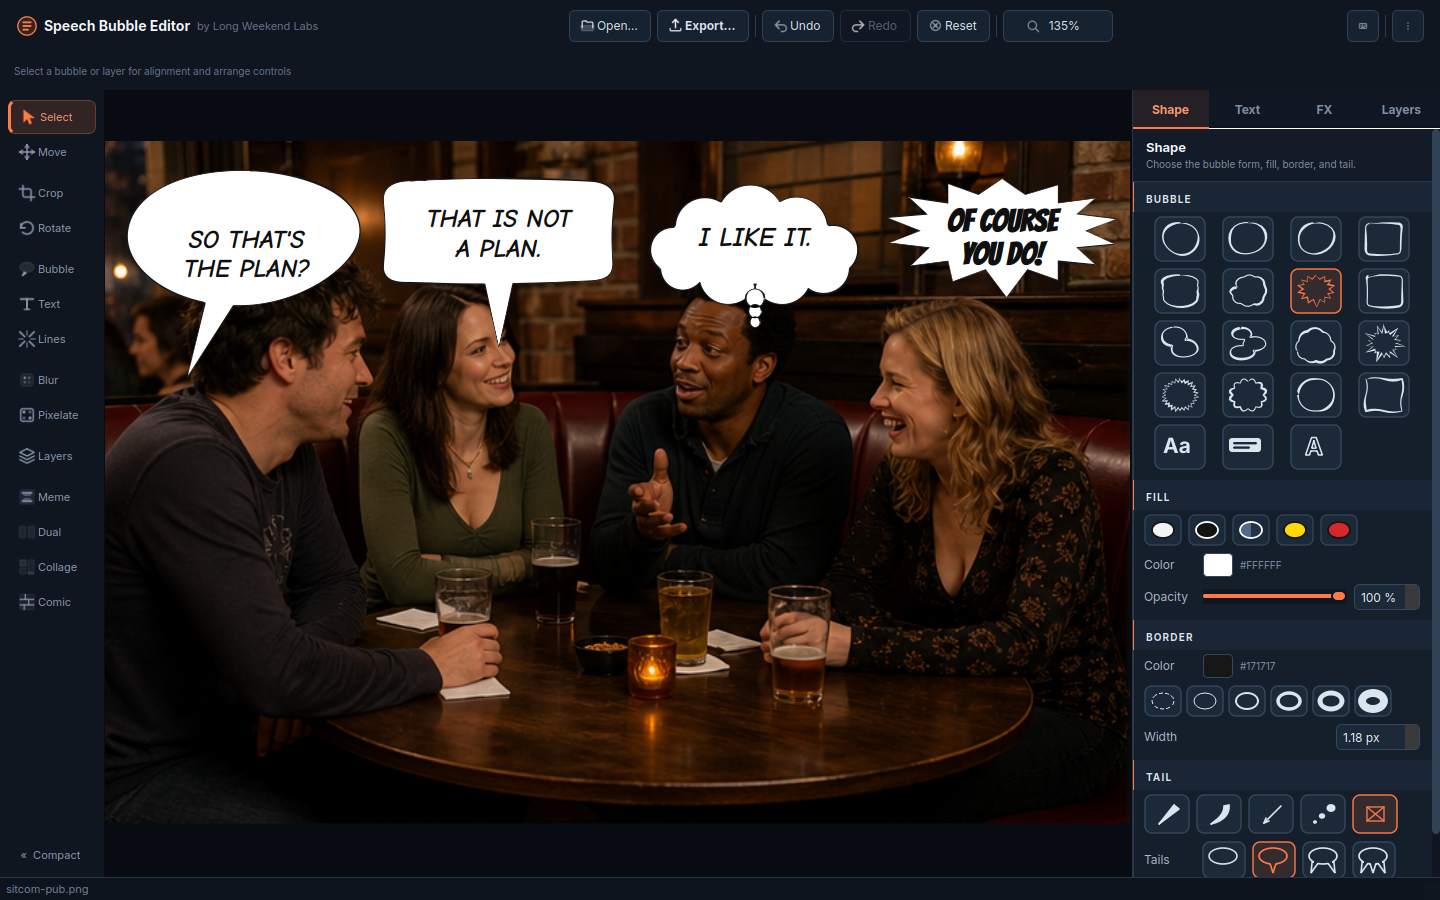Switch to the Text tab
1440x900 pixels.
tap(1247, 110)
